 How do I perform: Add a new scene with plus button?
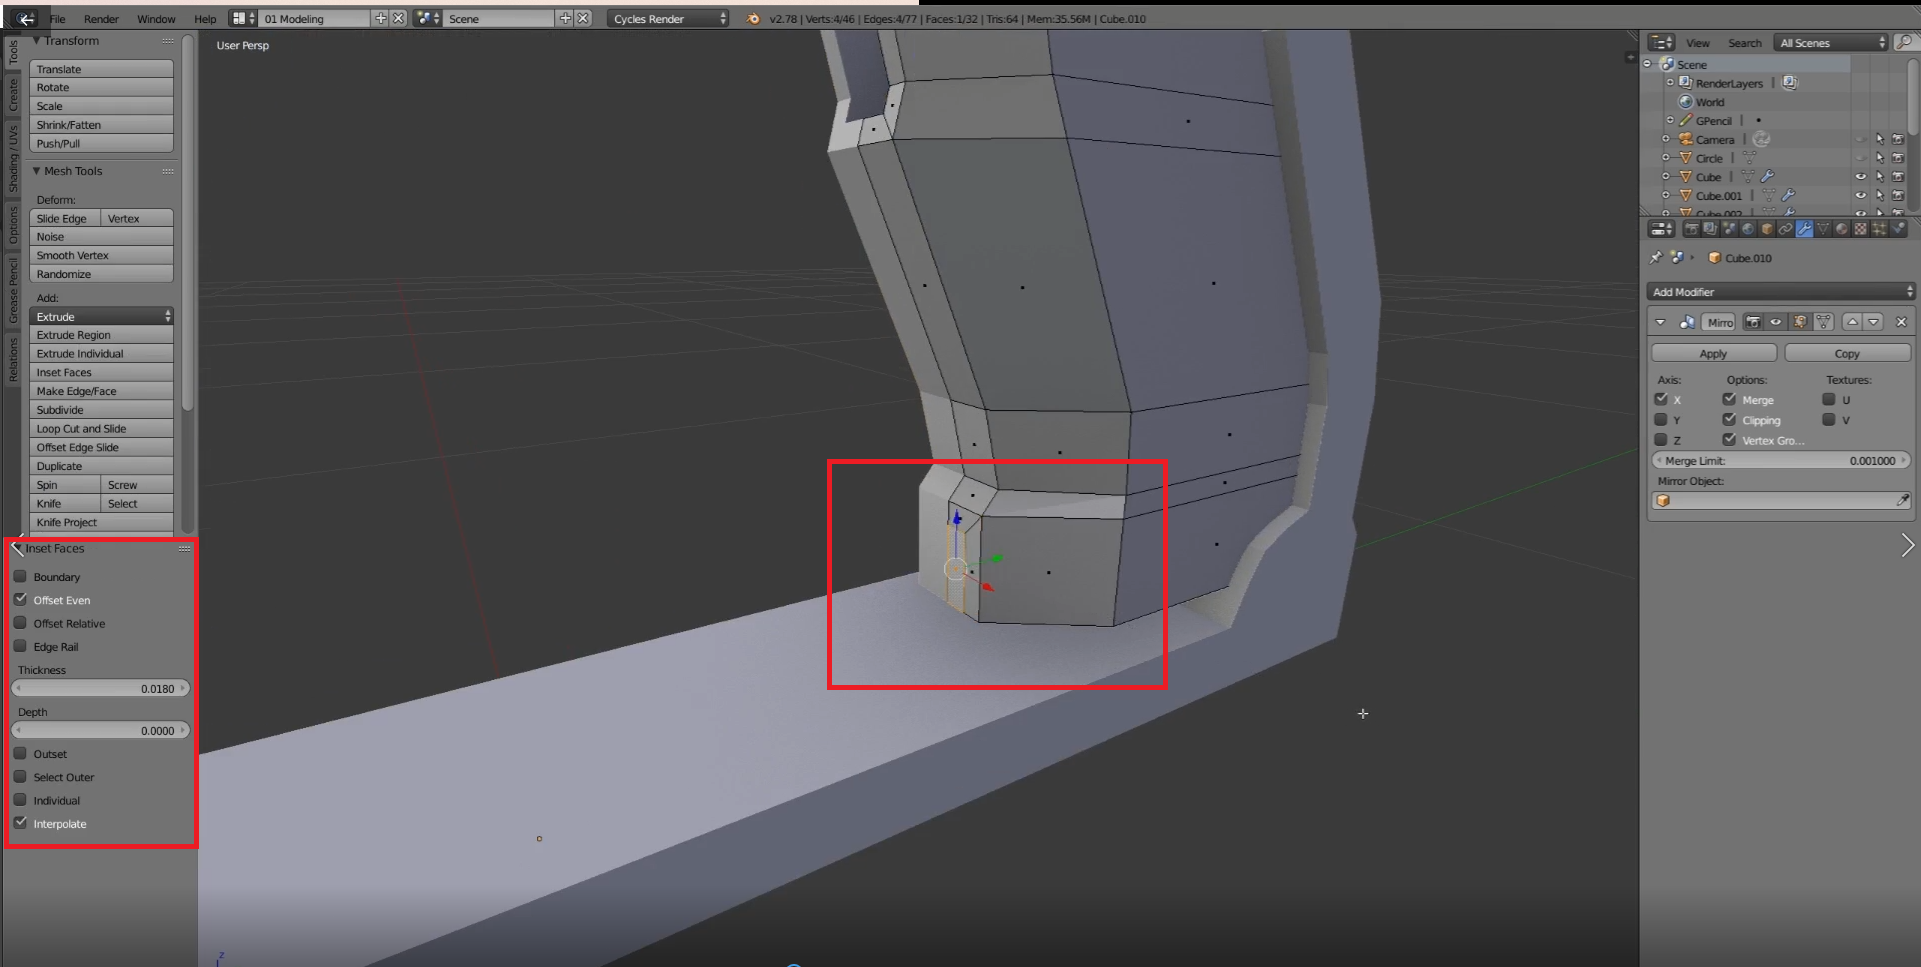coord(565,18)
